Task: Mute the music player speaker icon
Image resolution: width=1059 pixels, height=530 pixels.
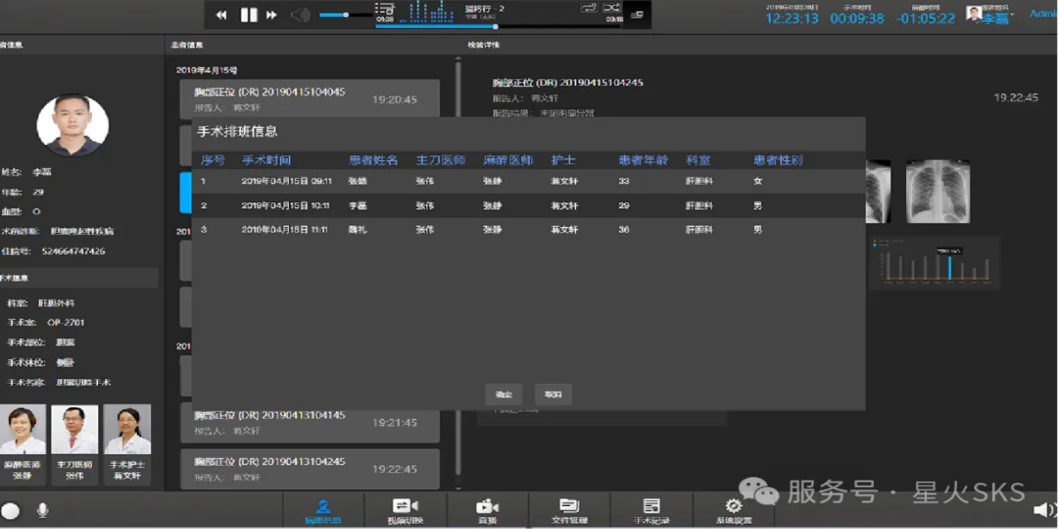Action: point(300,15)
